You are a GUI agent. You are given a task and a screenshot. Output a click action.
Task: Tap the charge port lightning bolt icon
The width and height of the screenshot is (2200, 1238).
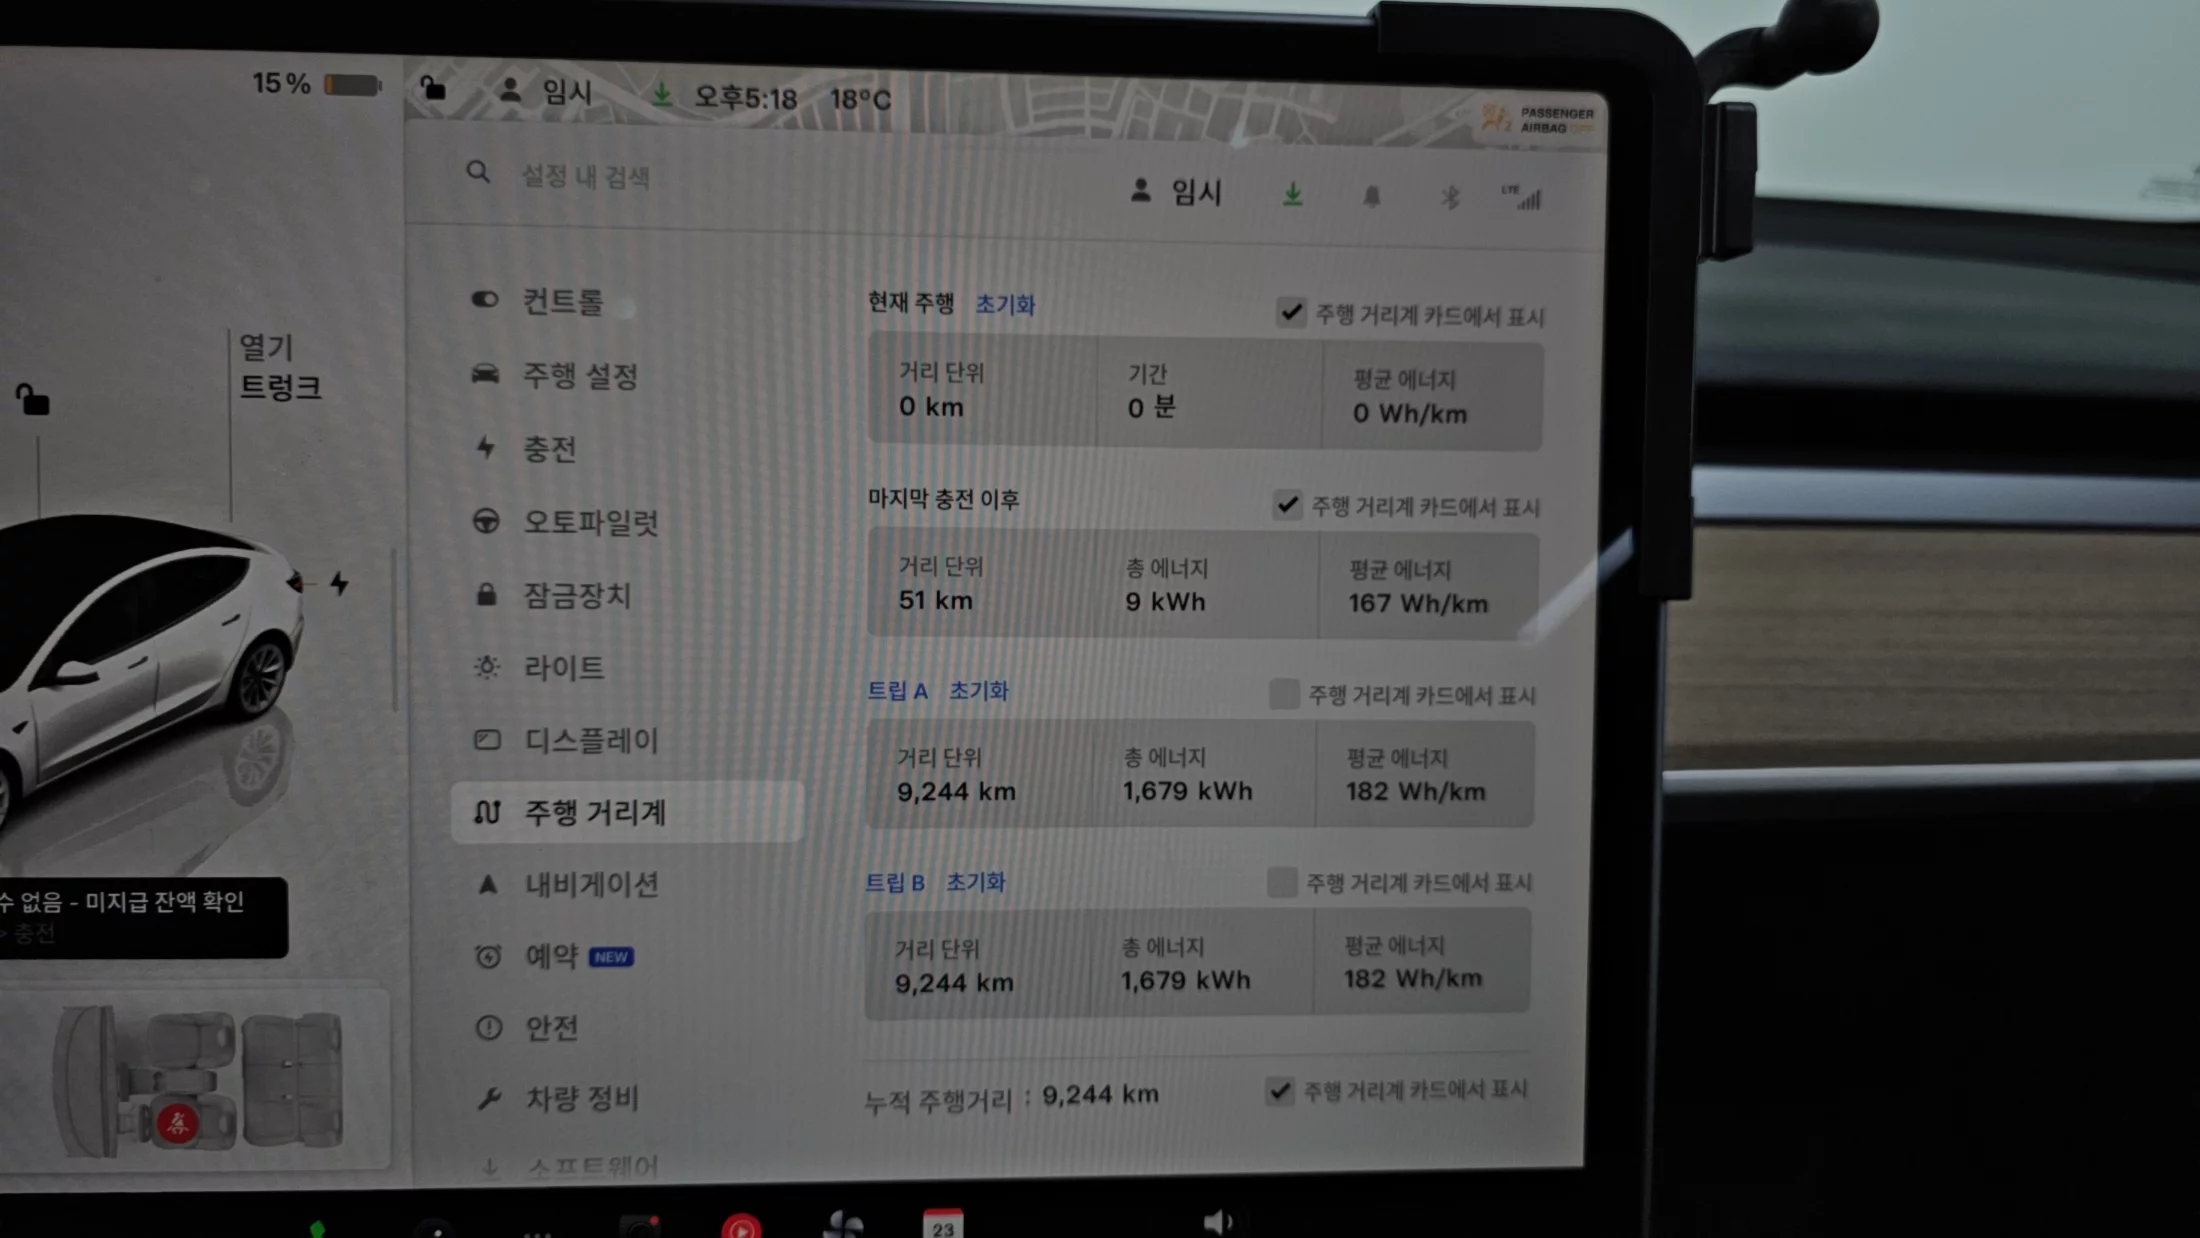pos(340,583)
